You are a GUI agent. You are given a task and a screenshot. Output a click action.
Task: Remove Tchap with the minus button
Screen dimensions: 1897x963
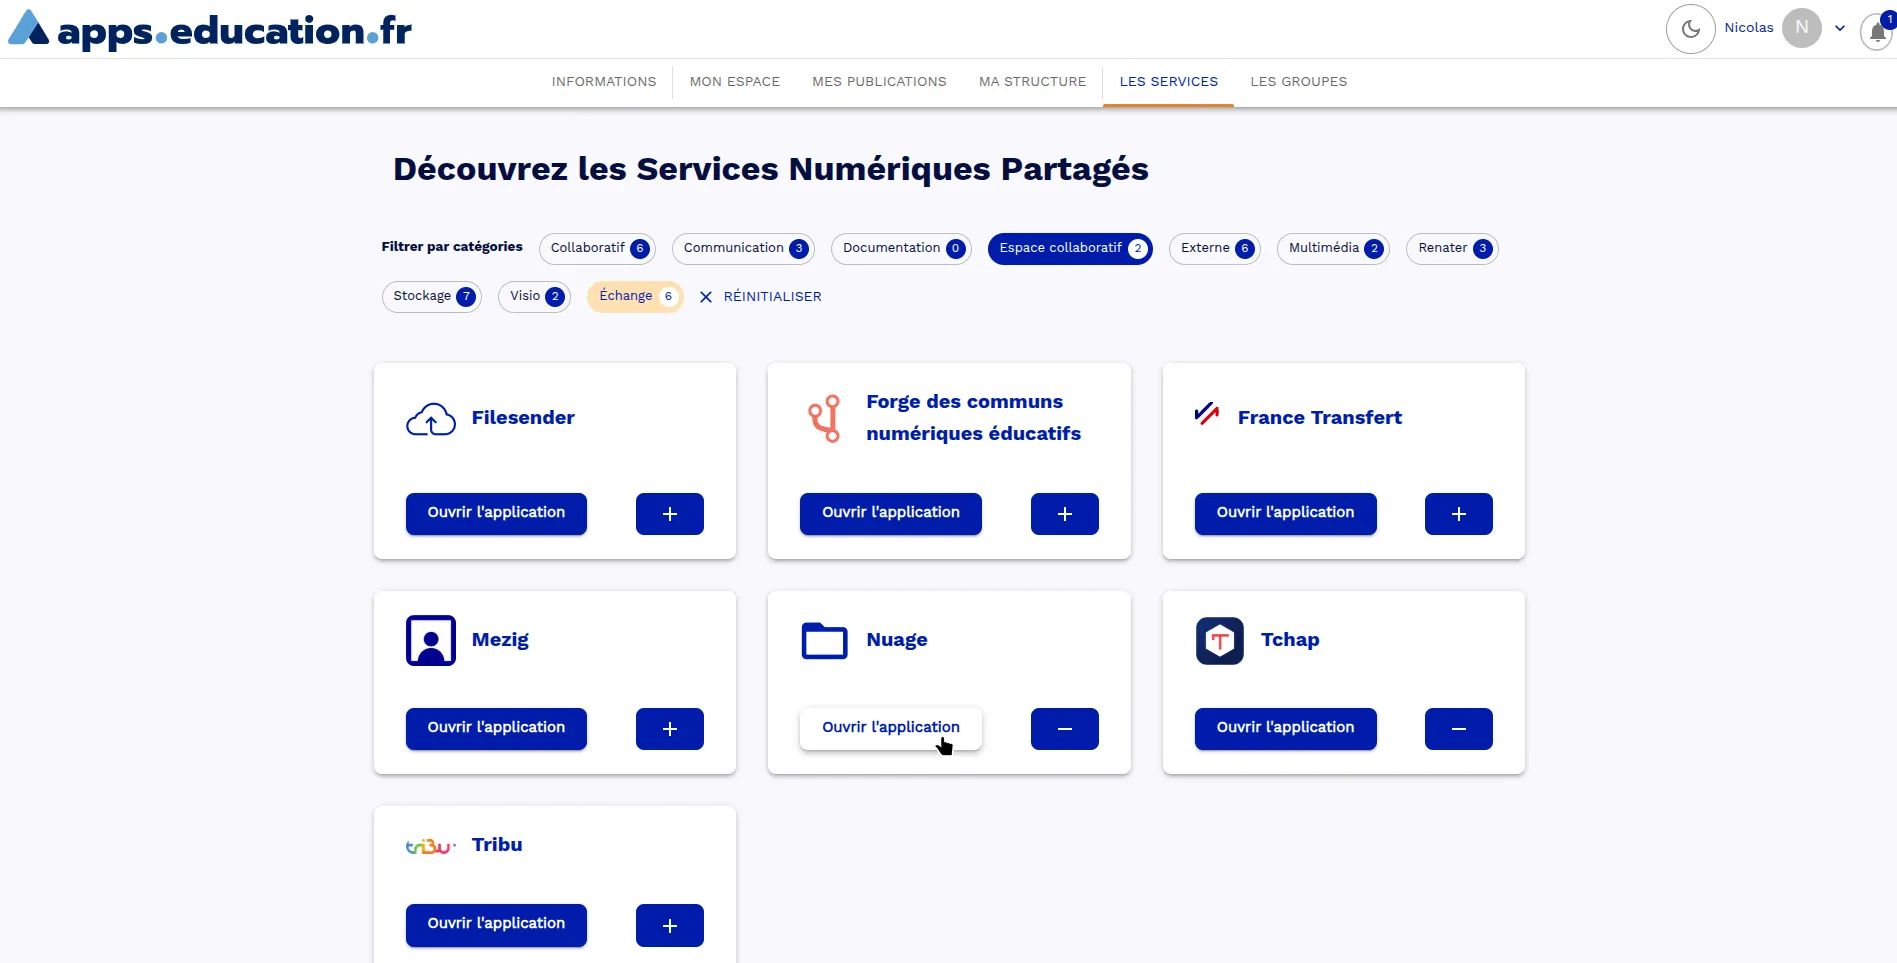[1459, 729]
